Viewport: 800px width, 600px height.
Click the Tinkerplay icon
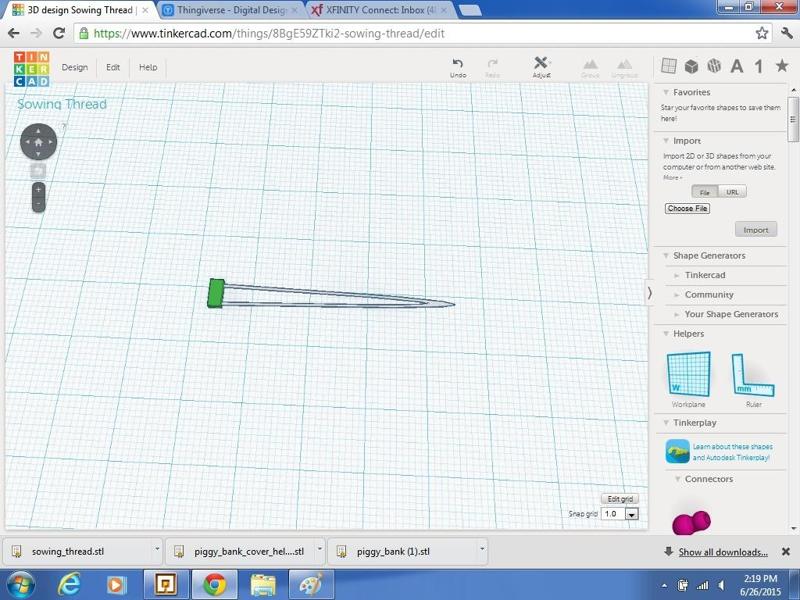click(677, 452)
